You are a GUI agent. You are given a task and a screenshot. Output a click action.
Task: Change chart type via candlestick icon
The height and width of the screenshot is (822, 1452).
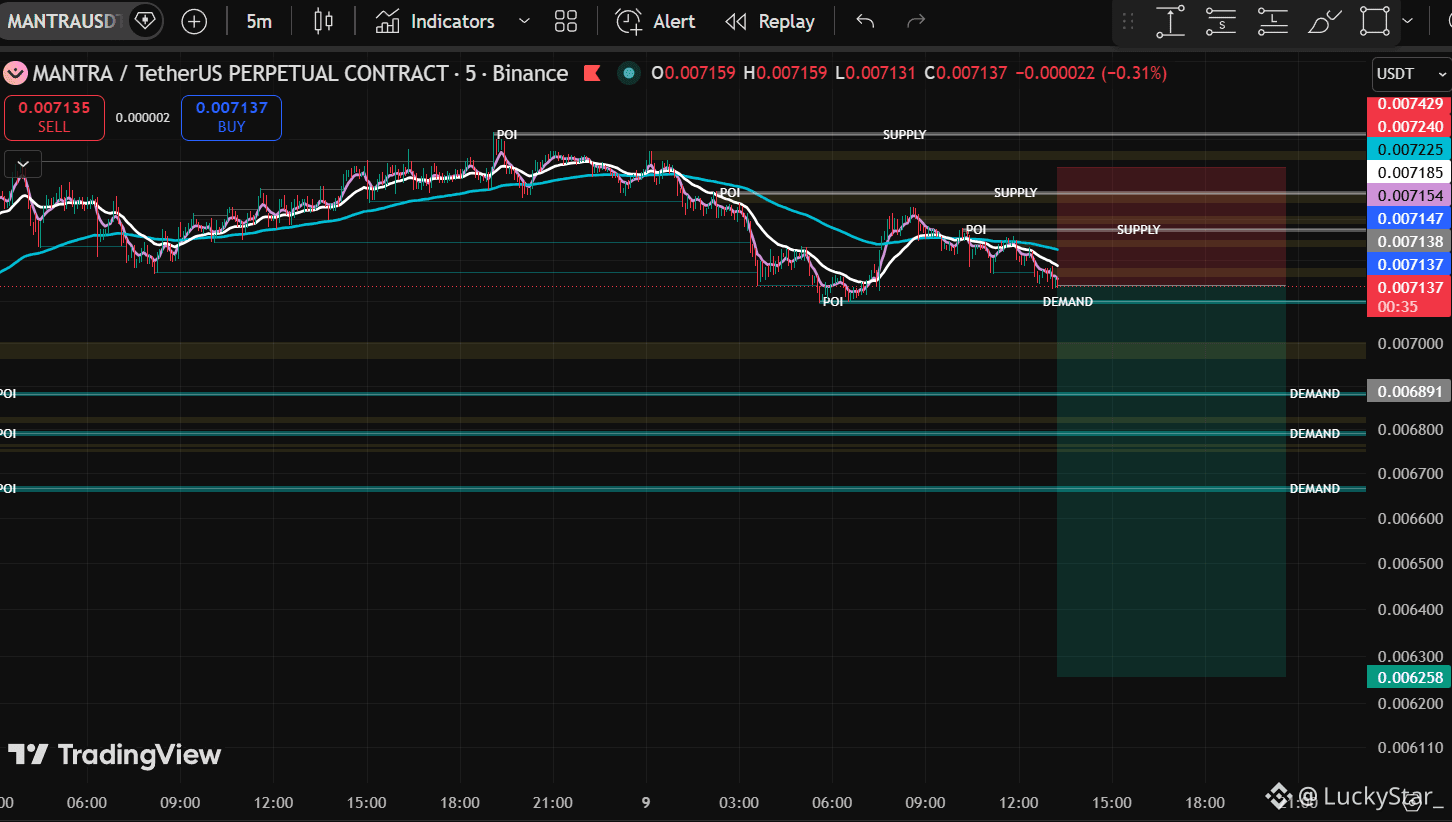pos(323,21)
